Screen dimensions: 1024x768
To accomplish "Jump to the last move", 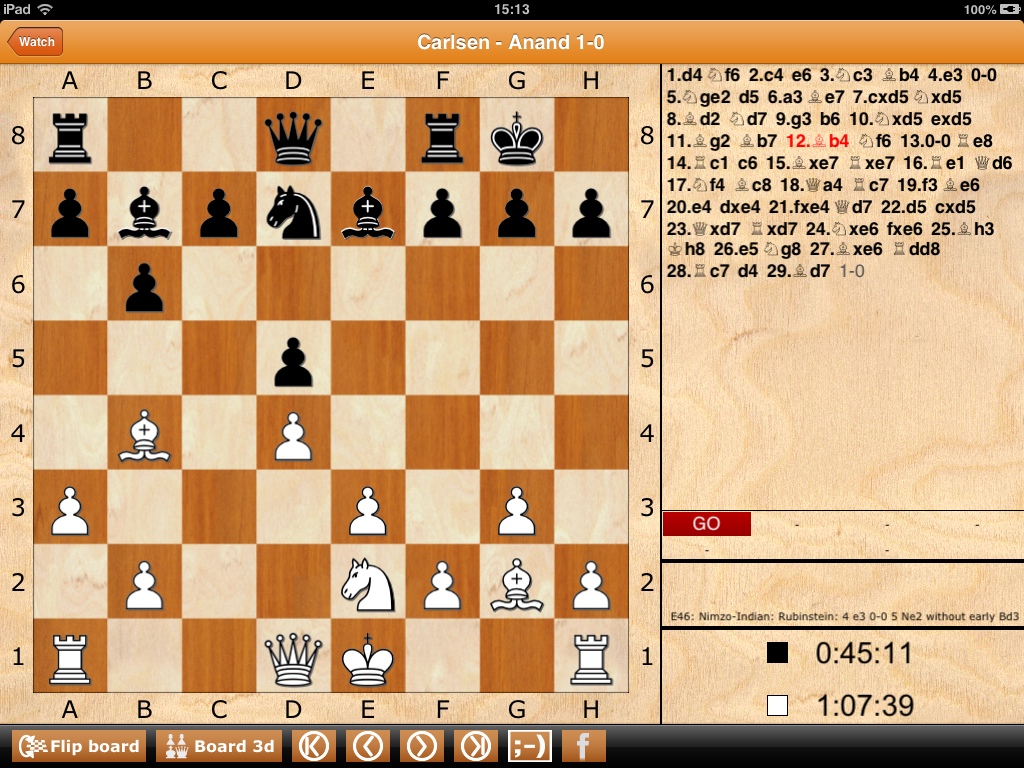I will click(x=476, y=746).
